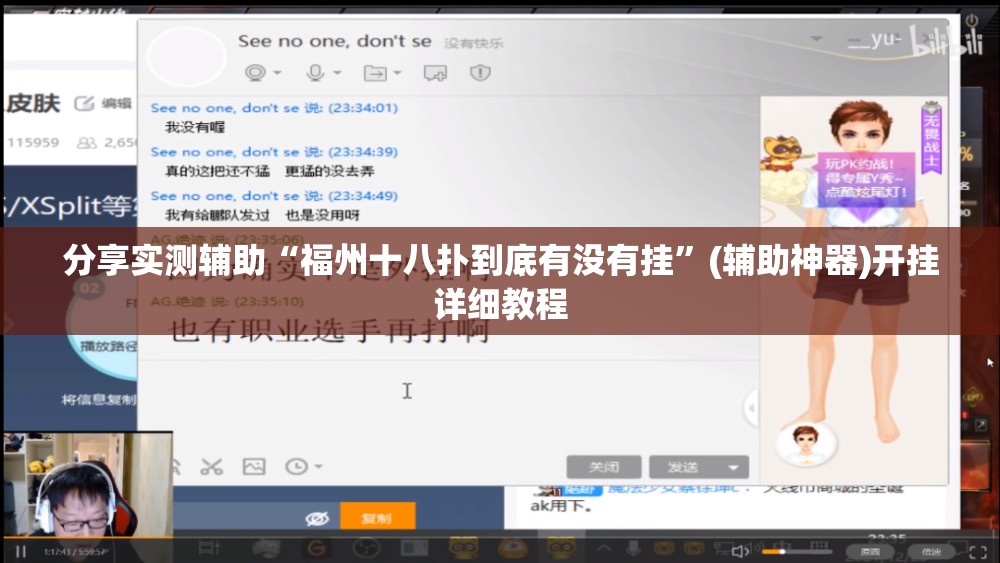Click the shield report icon in chat toolbar
Viewport: 1000px width, 563px height.
click(480, 73)
